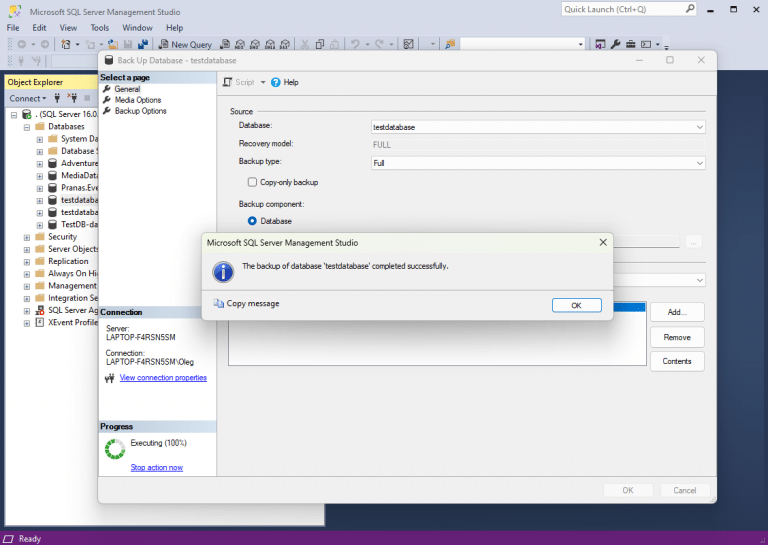Open the Help menu in menu bar
Viewport: 768px width, 545px height.
174,28
